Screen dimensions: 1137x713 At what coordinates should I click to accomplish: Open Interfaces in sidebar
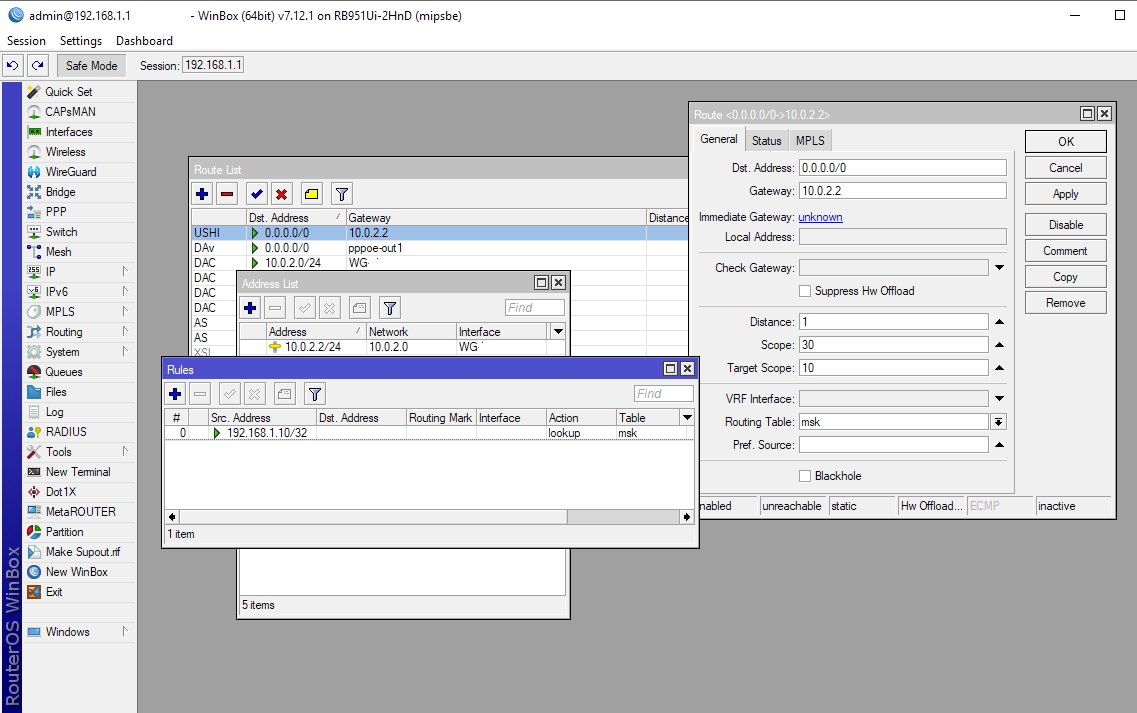69,132
